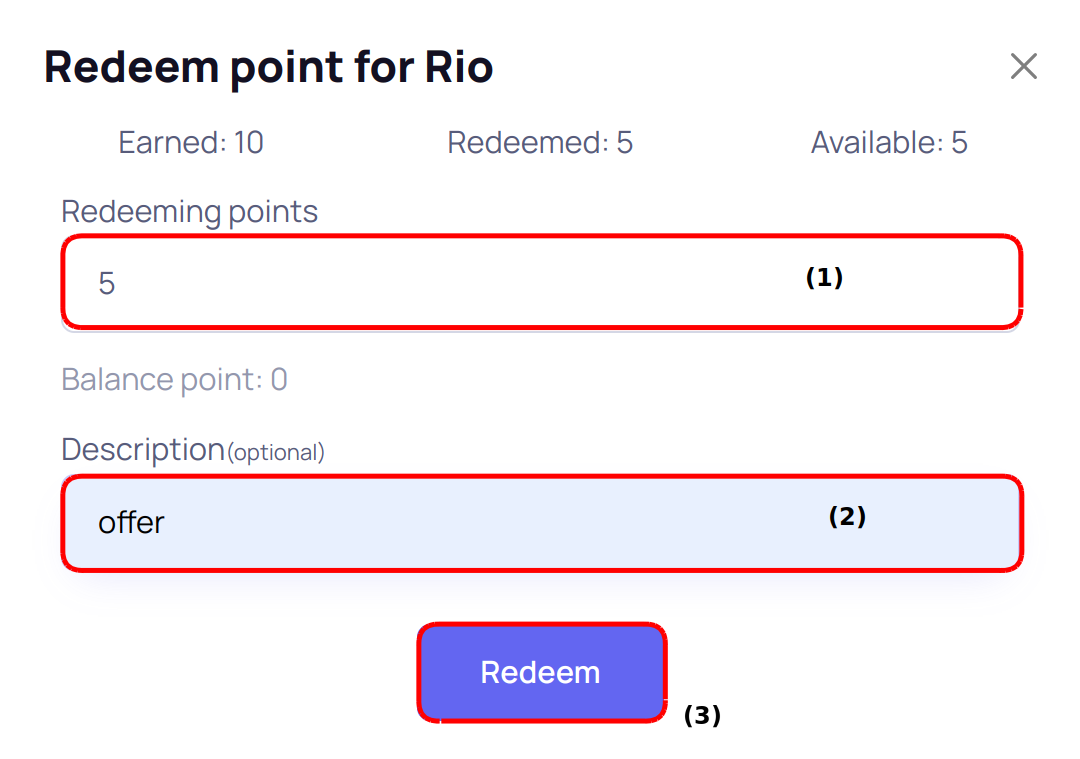1080x759 pixels.
Task: Click the Balance point: 0 text
Action: pyautogui.click(x=174, y=380)
